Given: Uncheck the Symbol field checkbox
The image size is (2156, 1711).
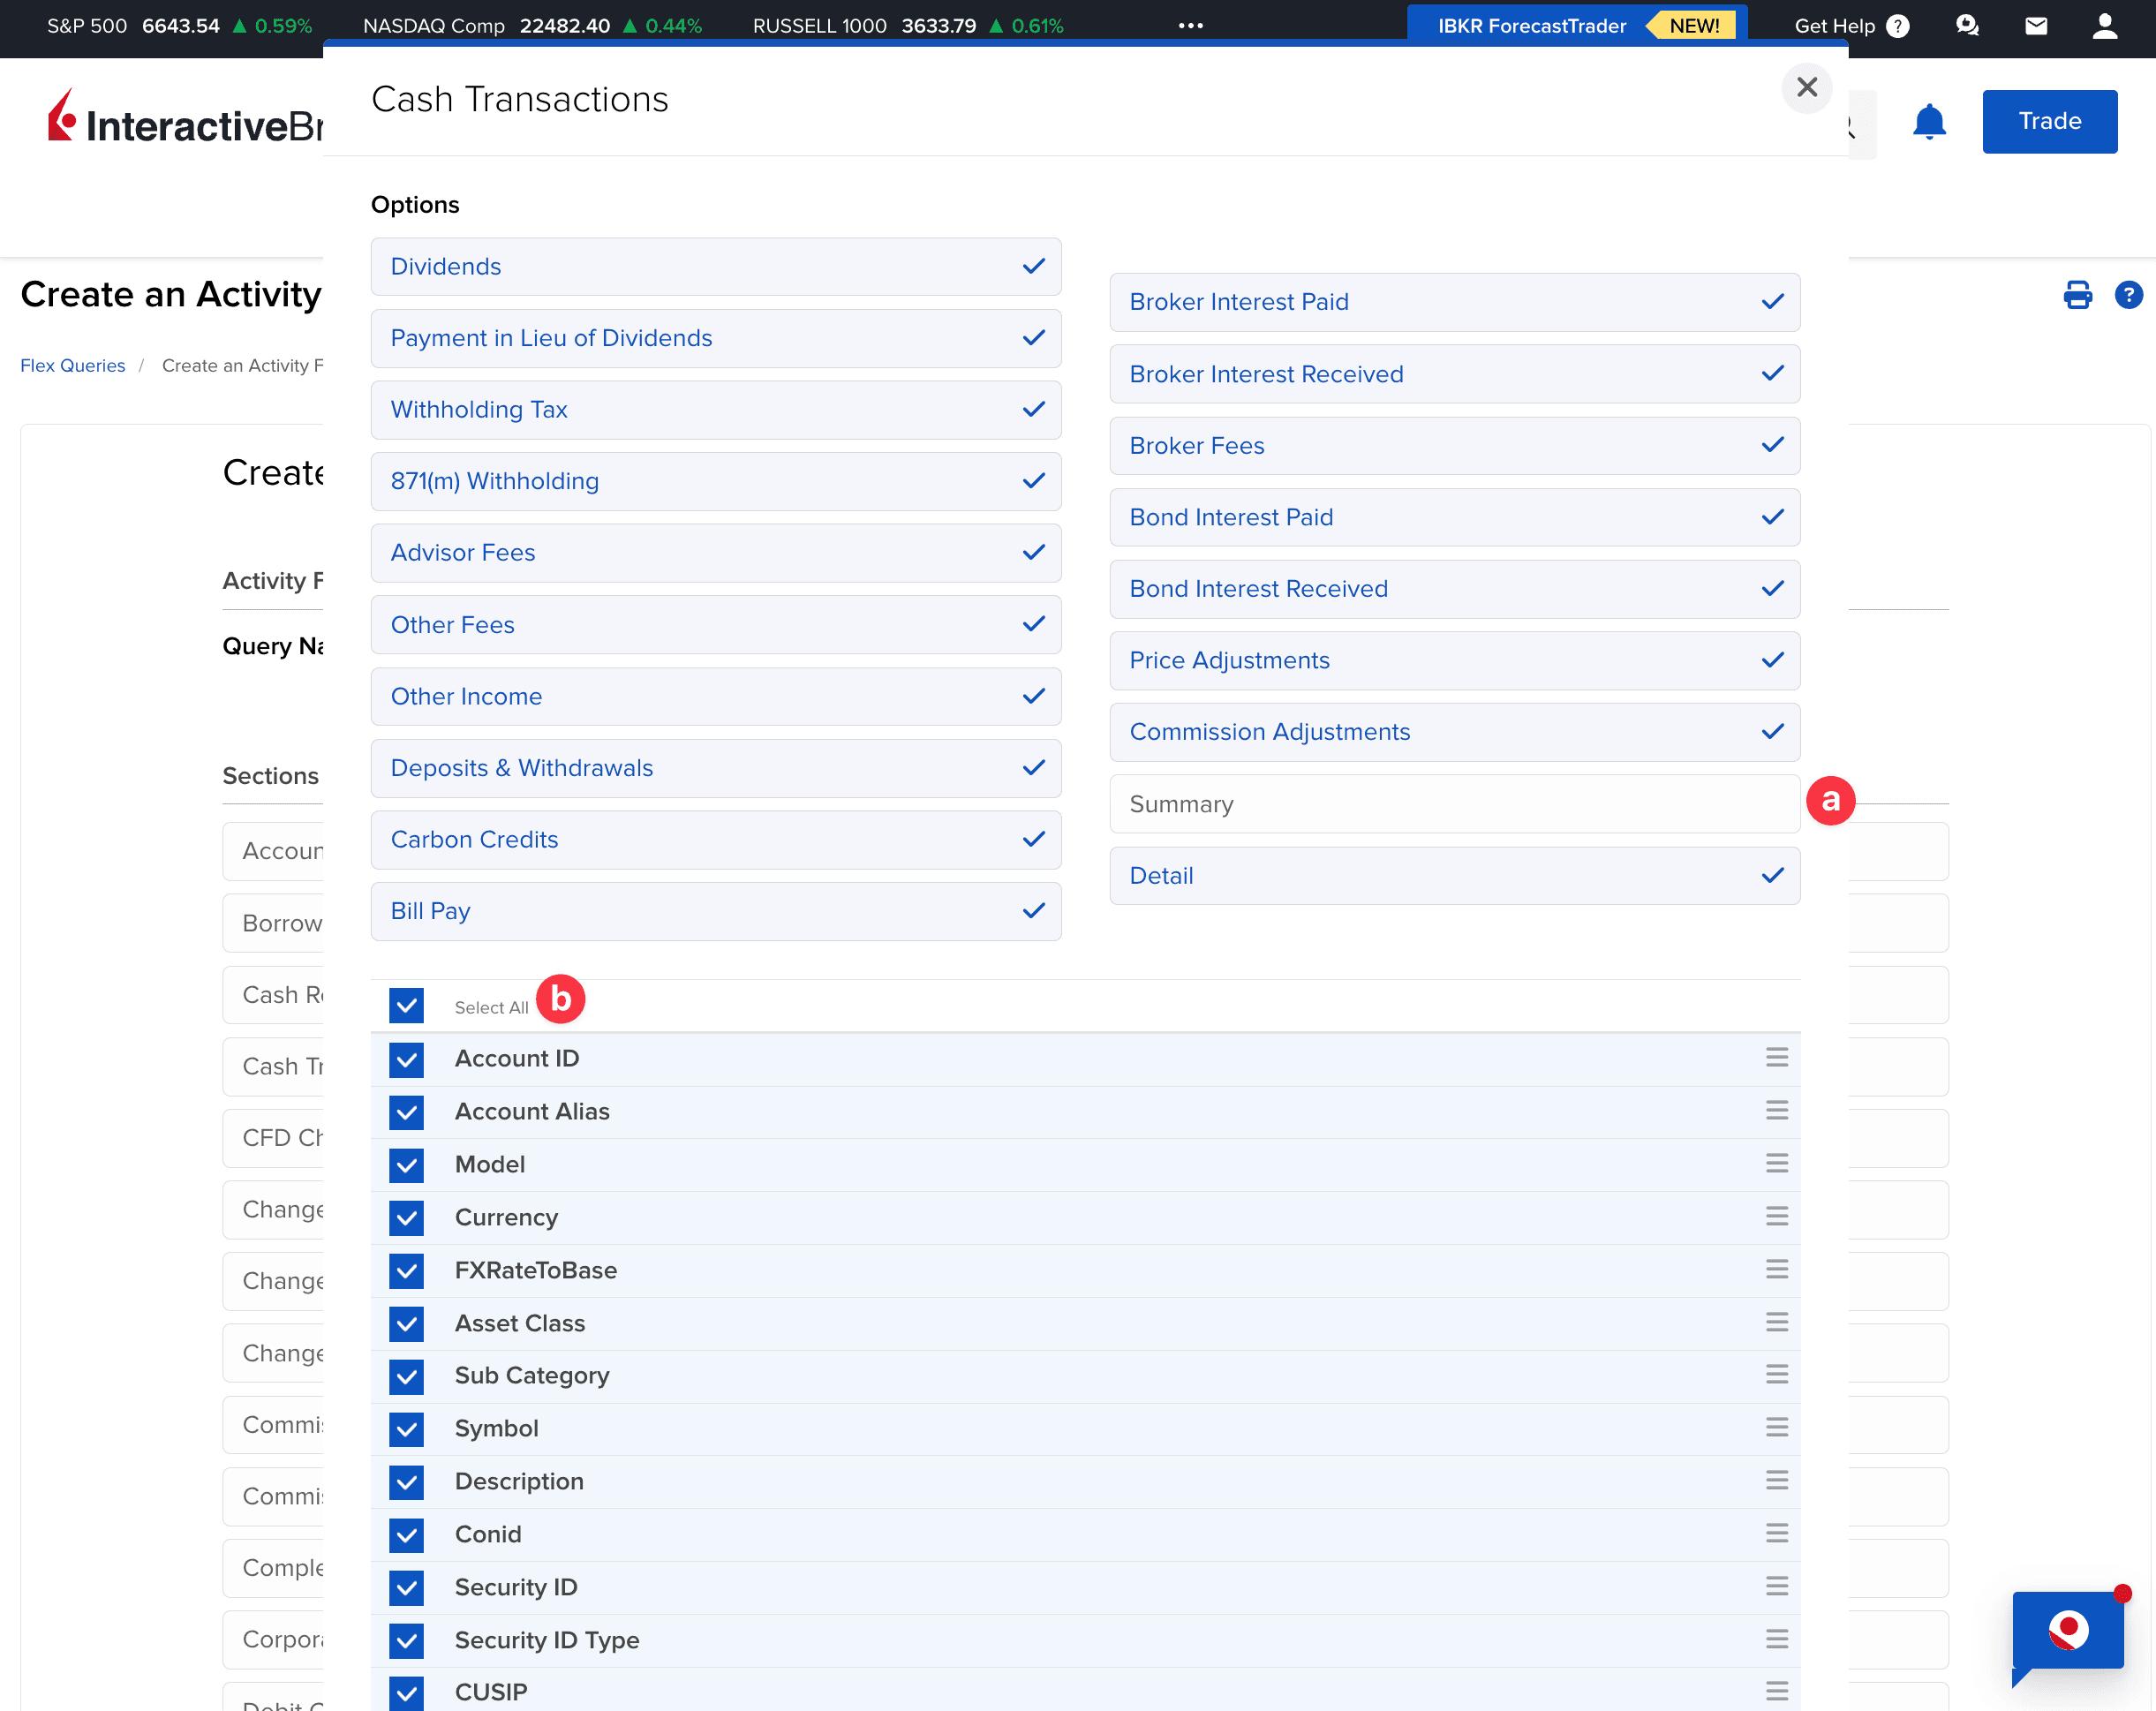Looking at the screenshot, I should click(x=407, y=1429).
